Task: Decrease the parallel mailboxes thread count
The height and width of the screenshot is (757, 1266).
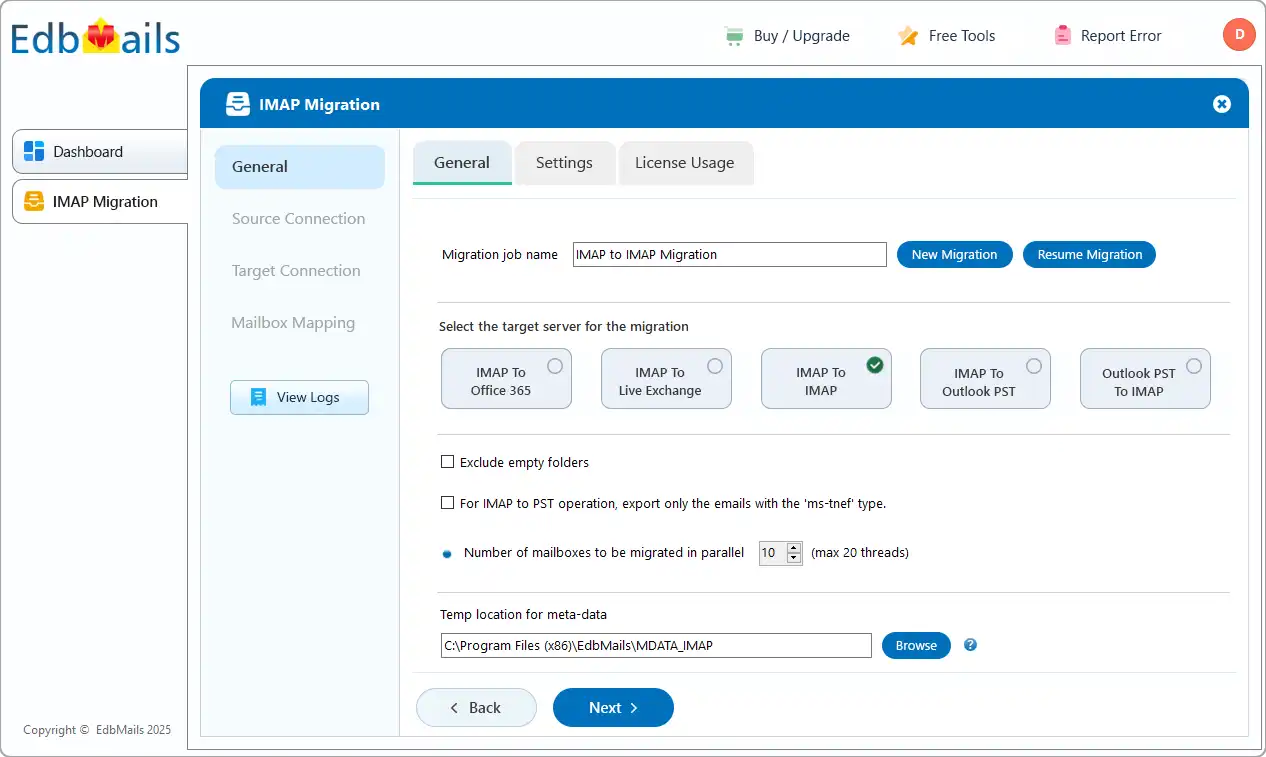Action: point(794,558)
